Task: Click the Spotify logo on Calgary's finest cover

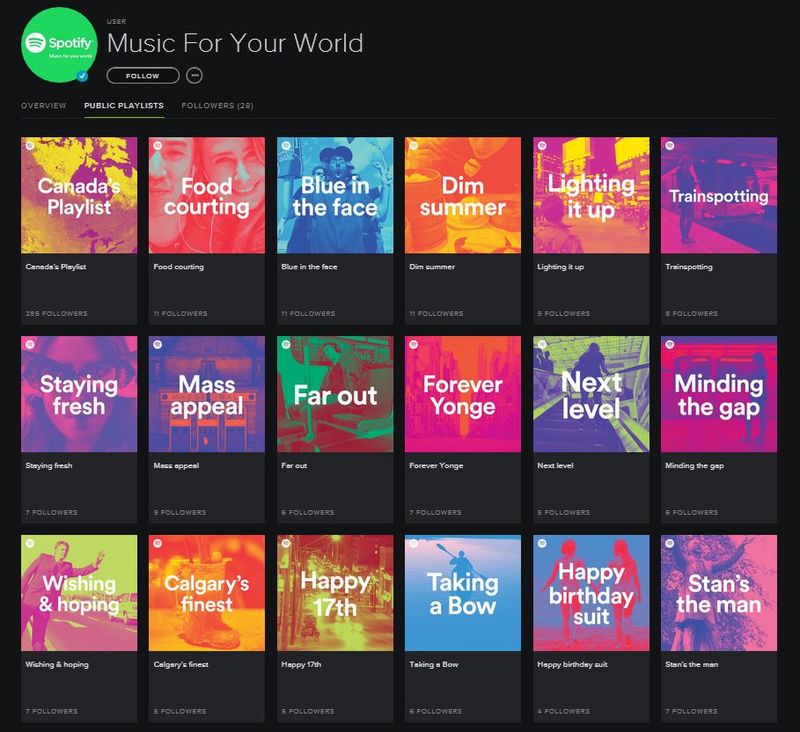Action: (x=158, y=543)
